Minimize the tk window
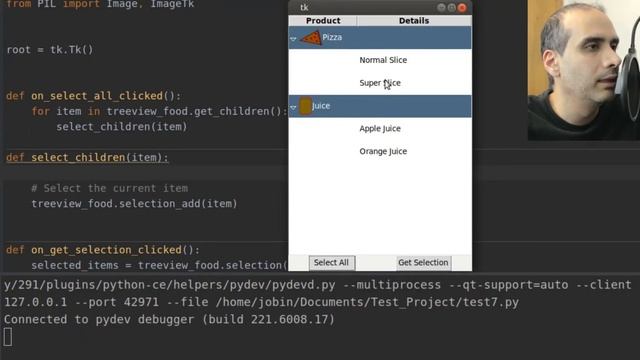The width and height of the screenshot is (640, 360). click(441, 8)
